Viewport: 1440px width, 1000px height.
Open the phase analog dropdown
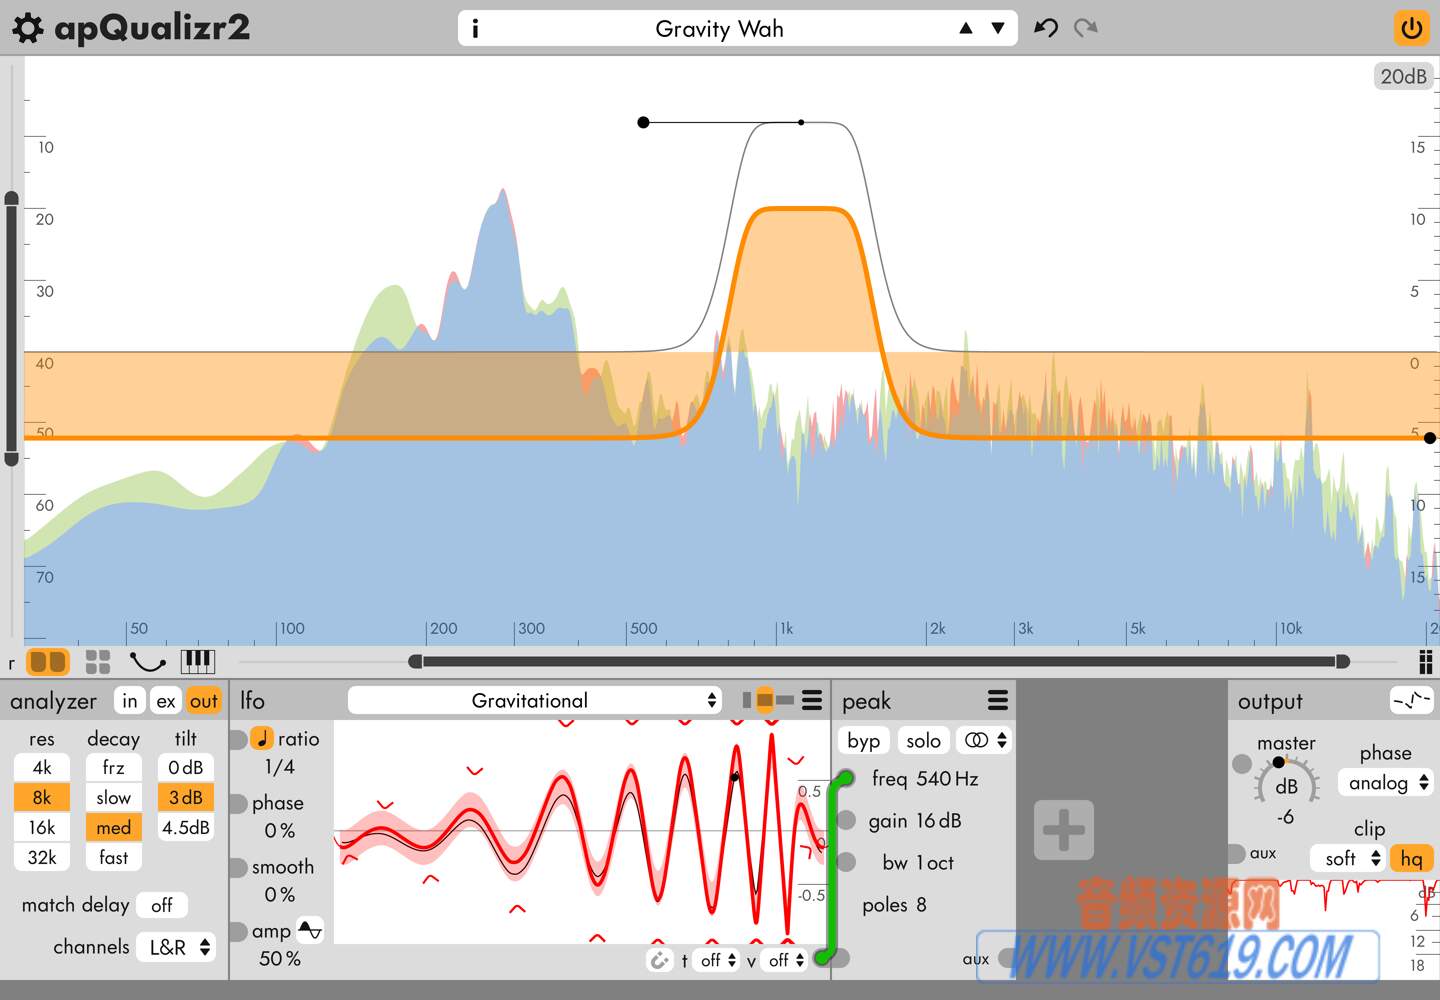click(1385, 783)
